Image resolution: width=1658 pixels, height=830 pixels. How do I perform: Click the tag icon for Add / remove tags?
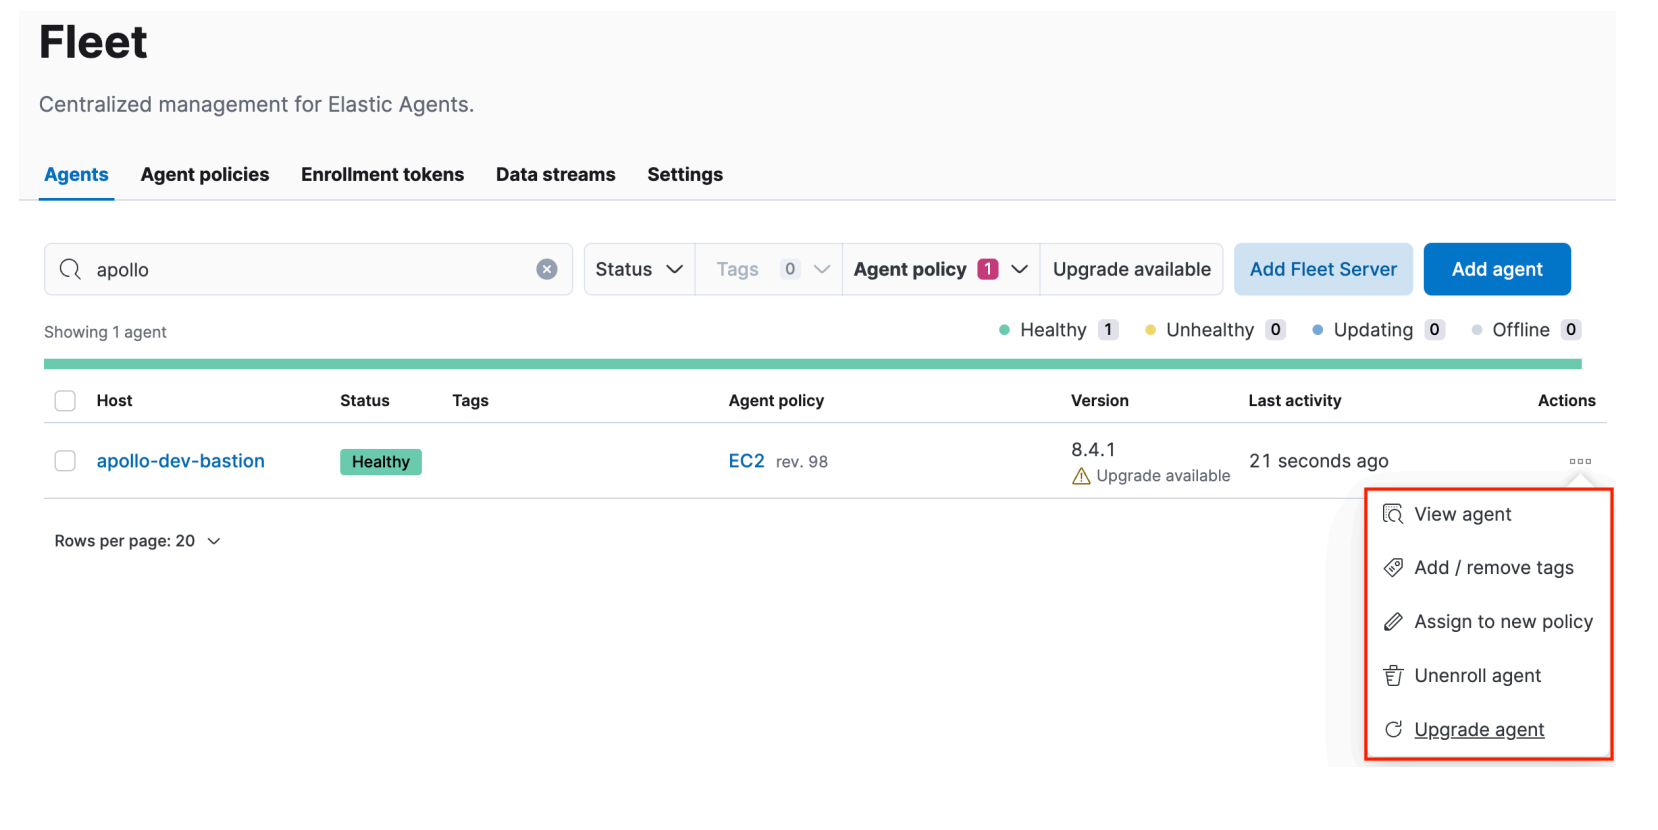[x=1393, y=568]
